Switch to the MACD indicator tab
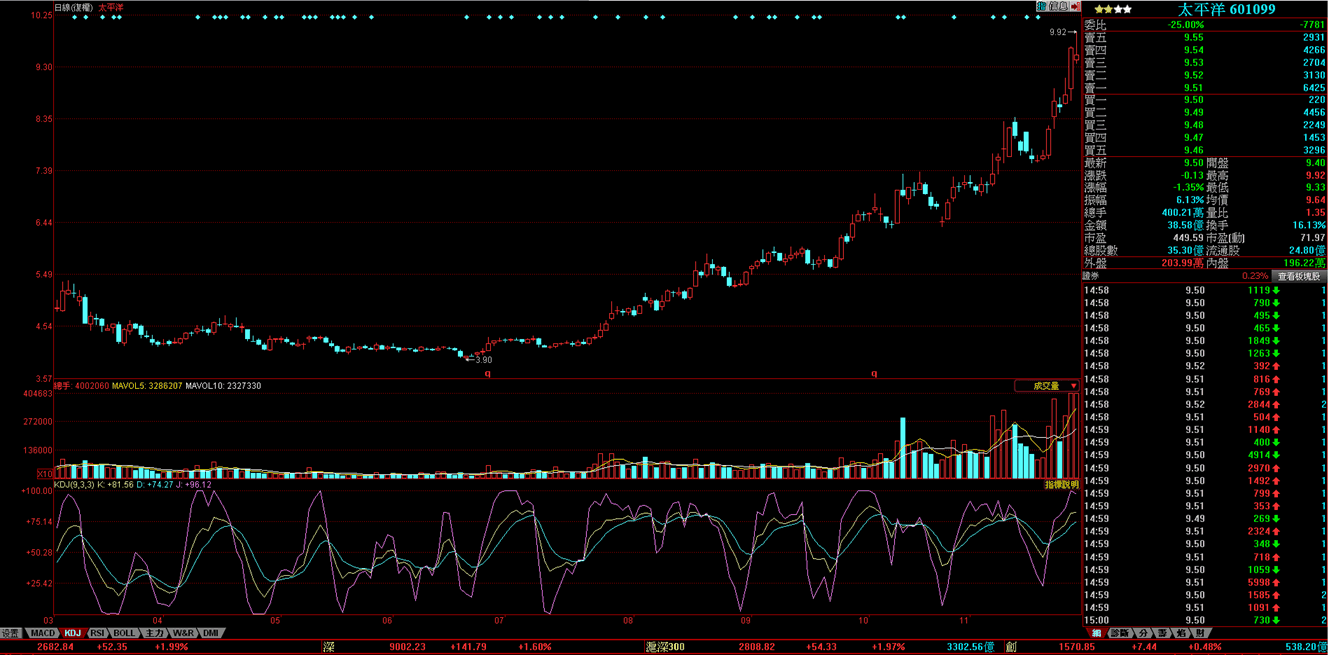1329x655 pixels. (43, 633)
